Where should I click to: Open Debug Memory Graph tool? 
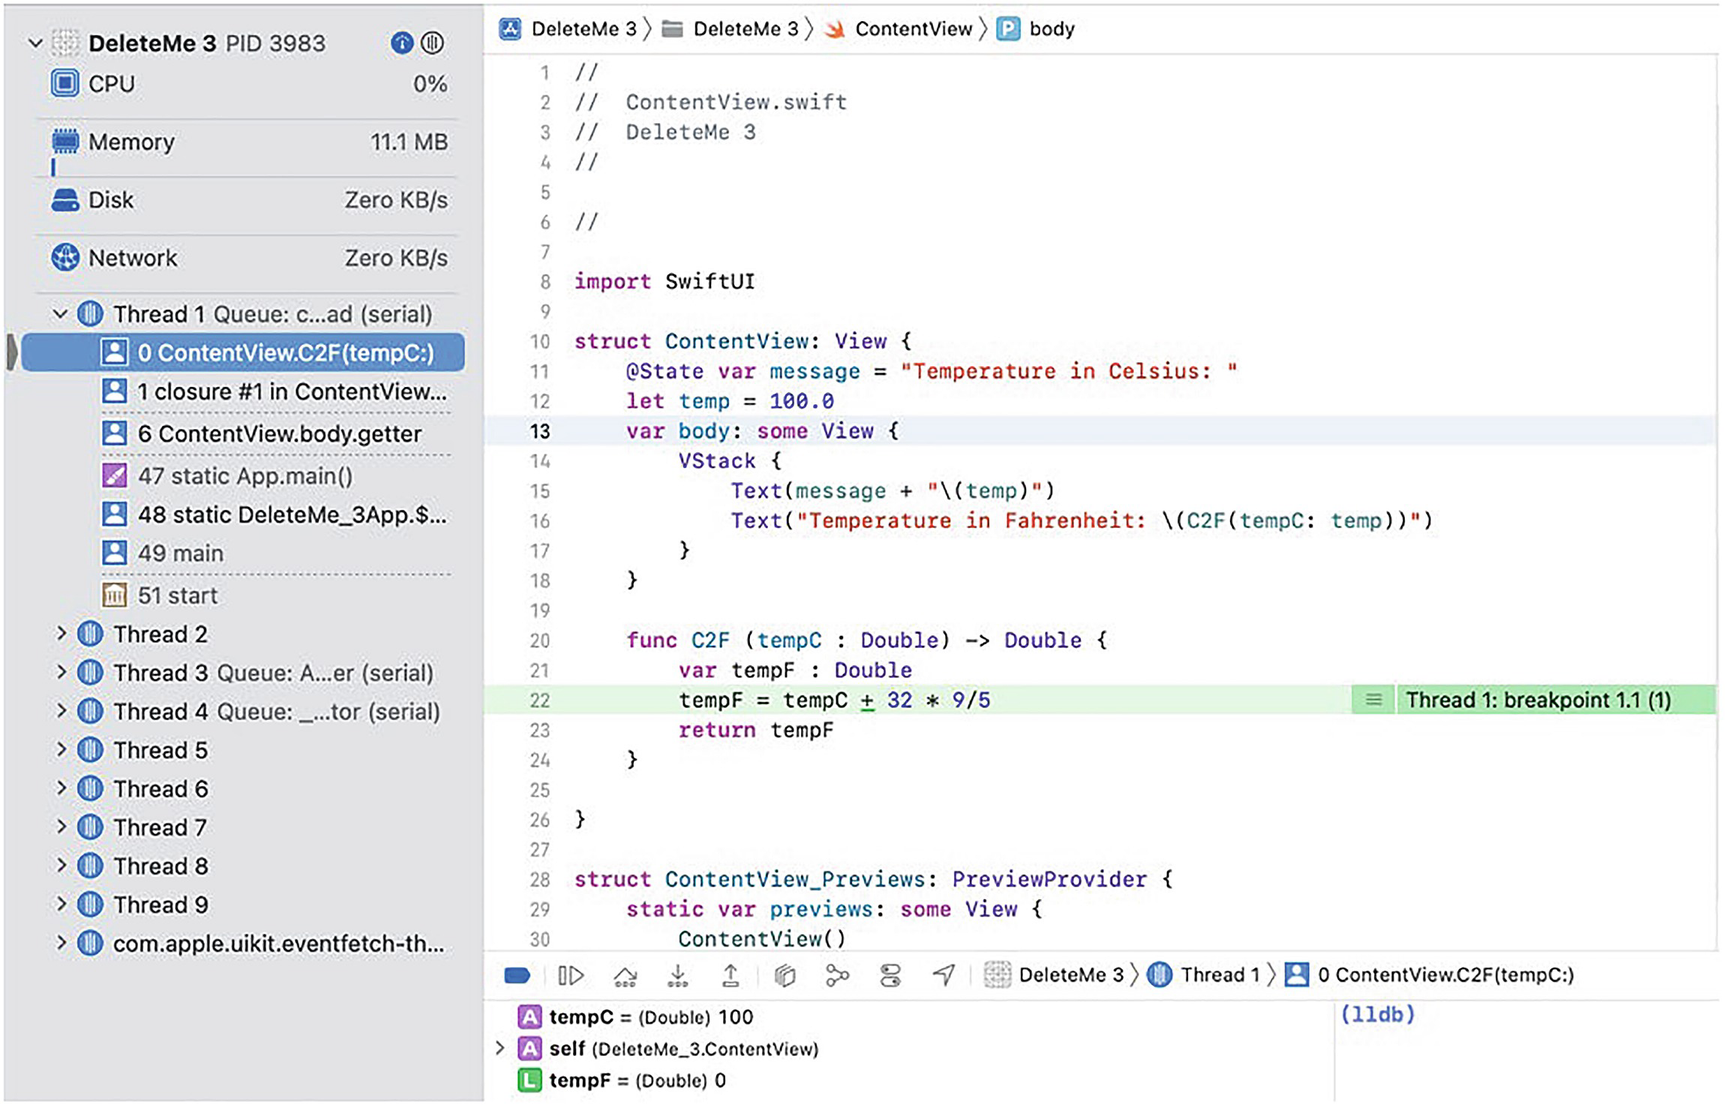click(x=838, y=975)
